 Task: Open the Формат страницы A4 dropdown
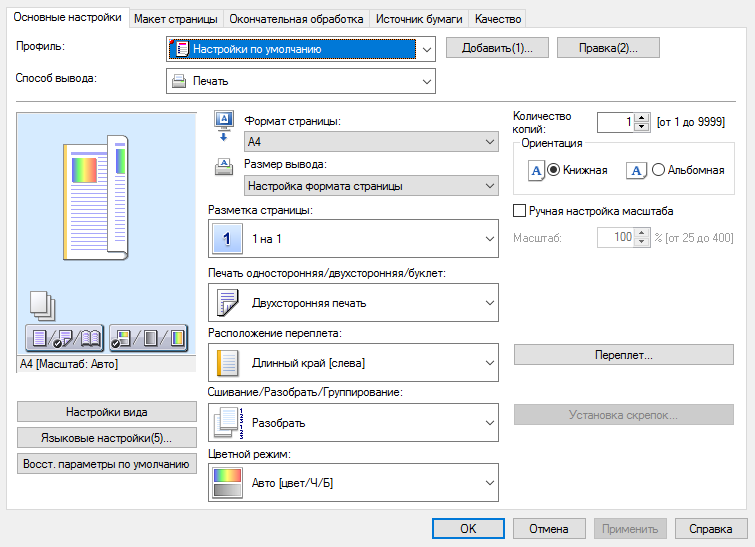click(x=371, y=142)
